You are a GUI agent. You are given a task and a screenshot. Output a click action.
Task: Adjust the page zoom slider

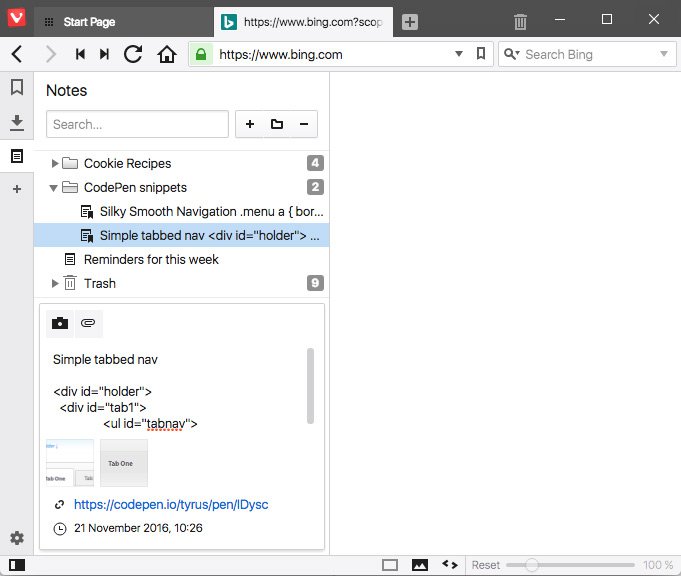(533, 565)
